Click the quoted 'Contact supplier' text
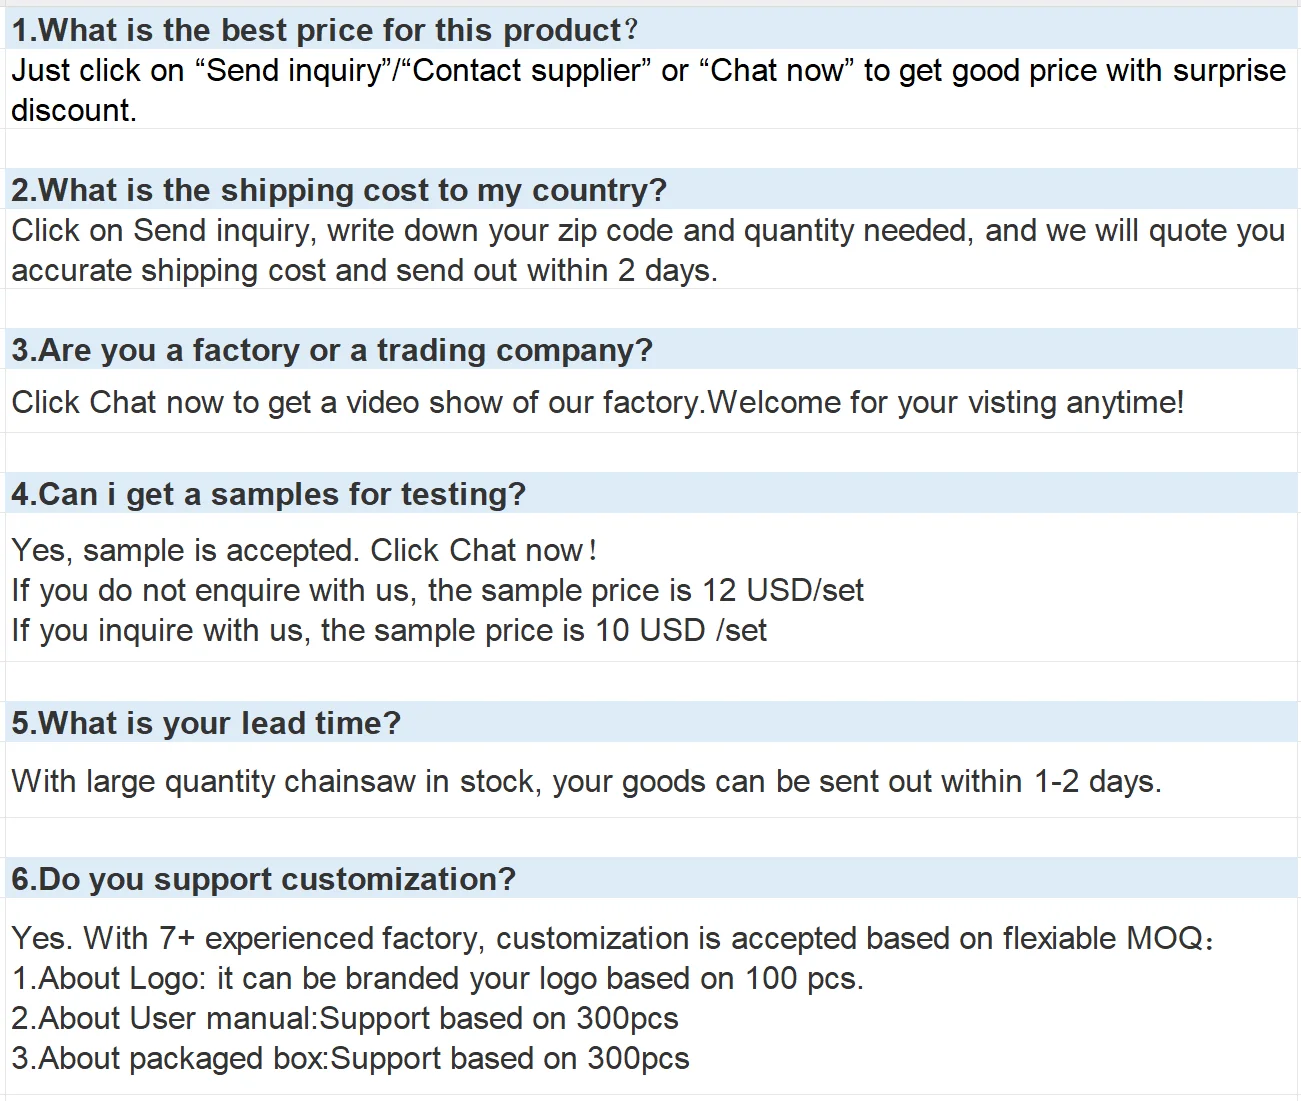 point(525,71)
